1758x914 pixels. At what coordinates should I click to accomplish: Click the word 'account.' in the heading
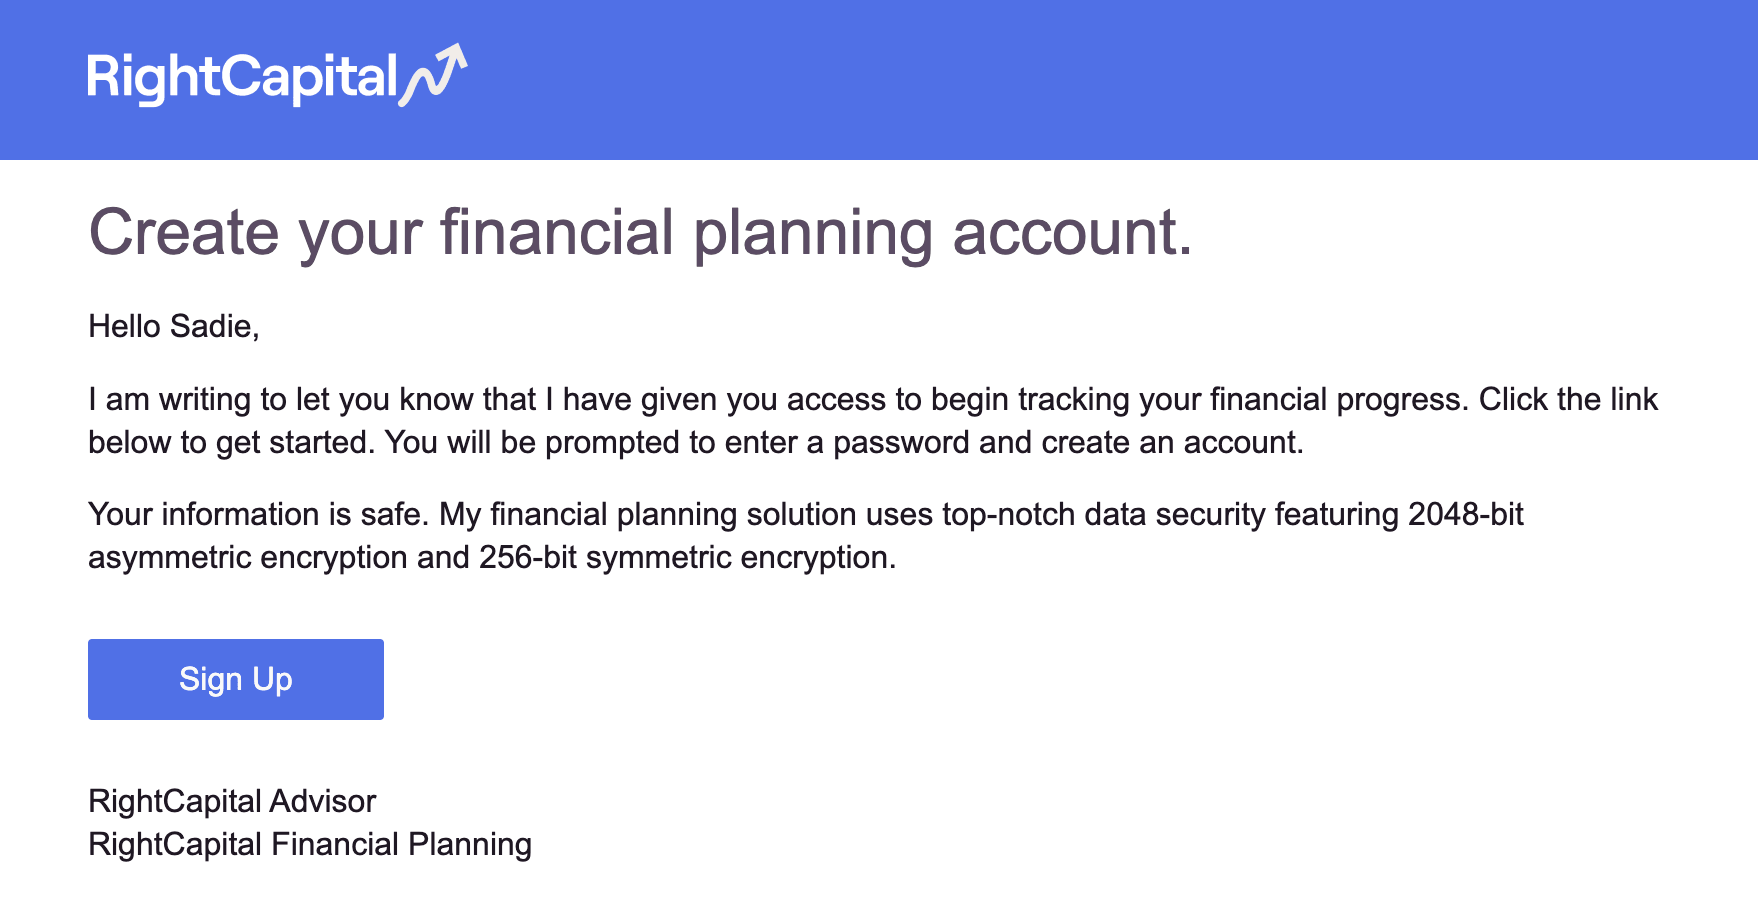[1072, 233]
